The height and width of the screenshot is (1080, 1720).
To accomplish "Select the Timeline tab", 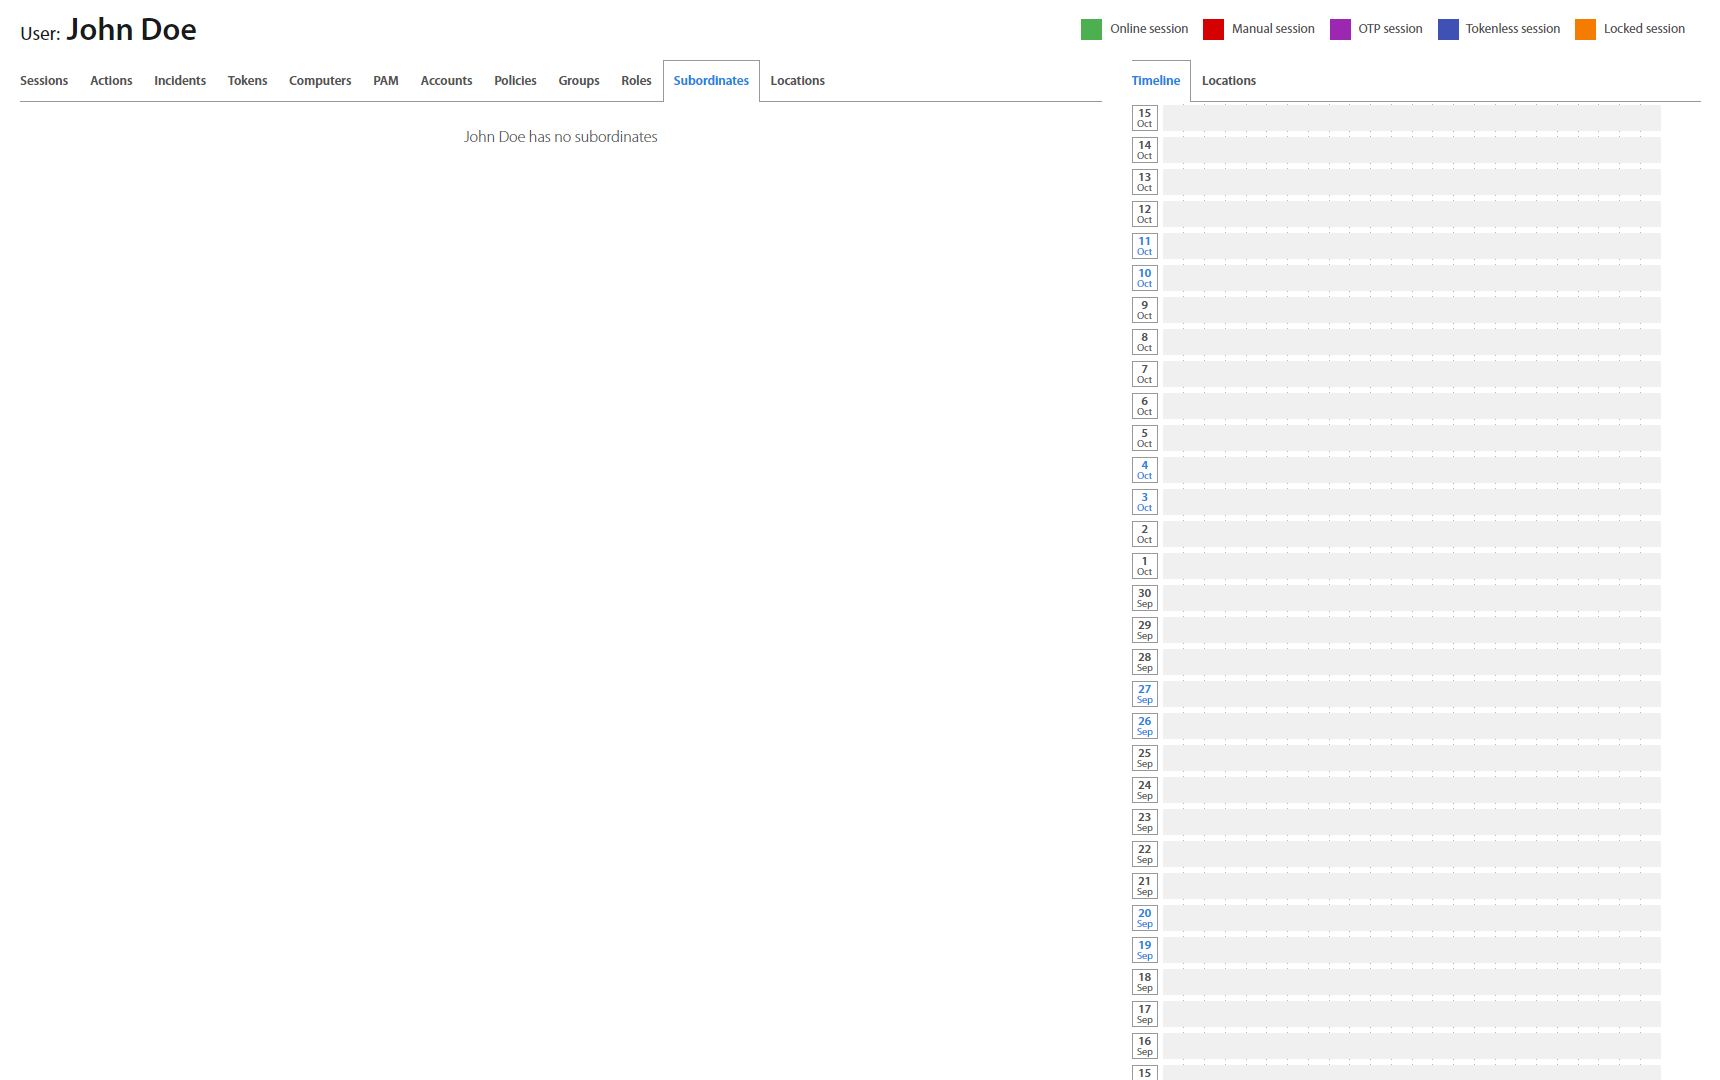I will tap(1156, 81).
